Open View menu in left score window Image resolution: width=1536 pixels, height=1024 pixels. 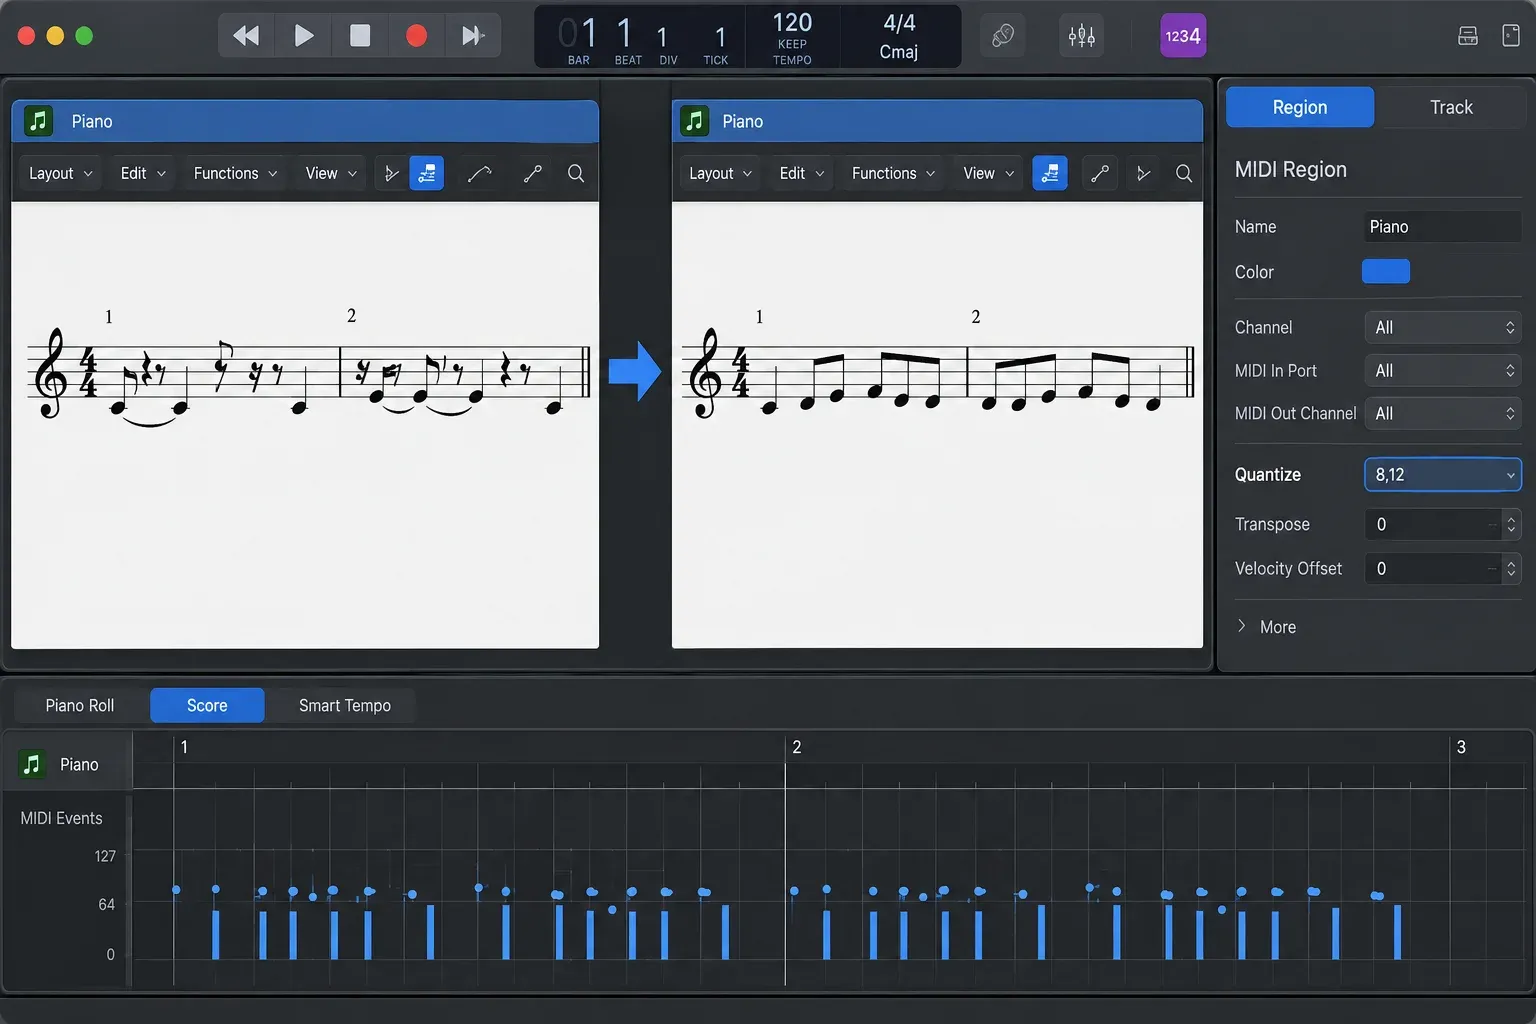click(330, 173)
